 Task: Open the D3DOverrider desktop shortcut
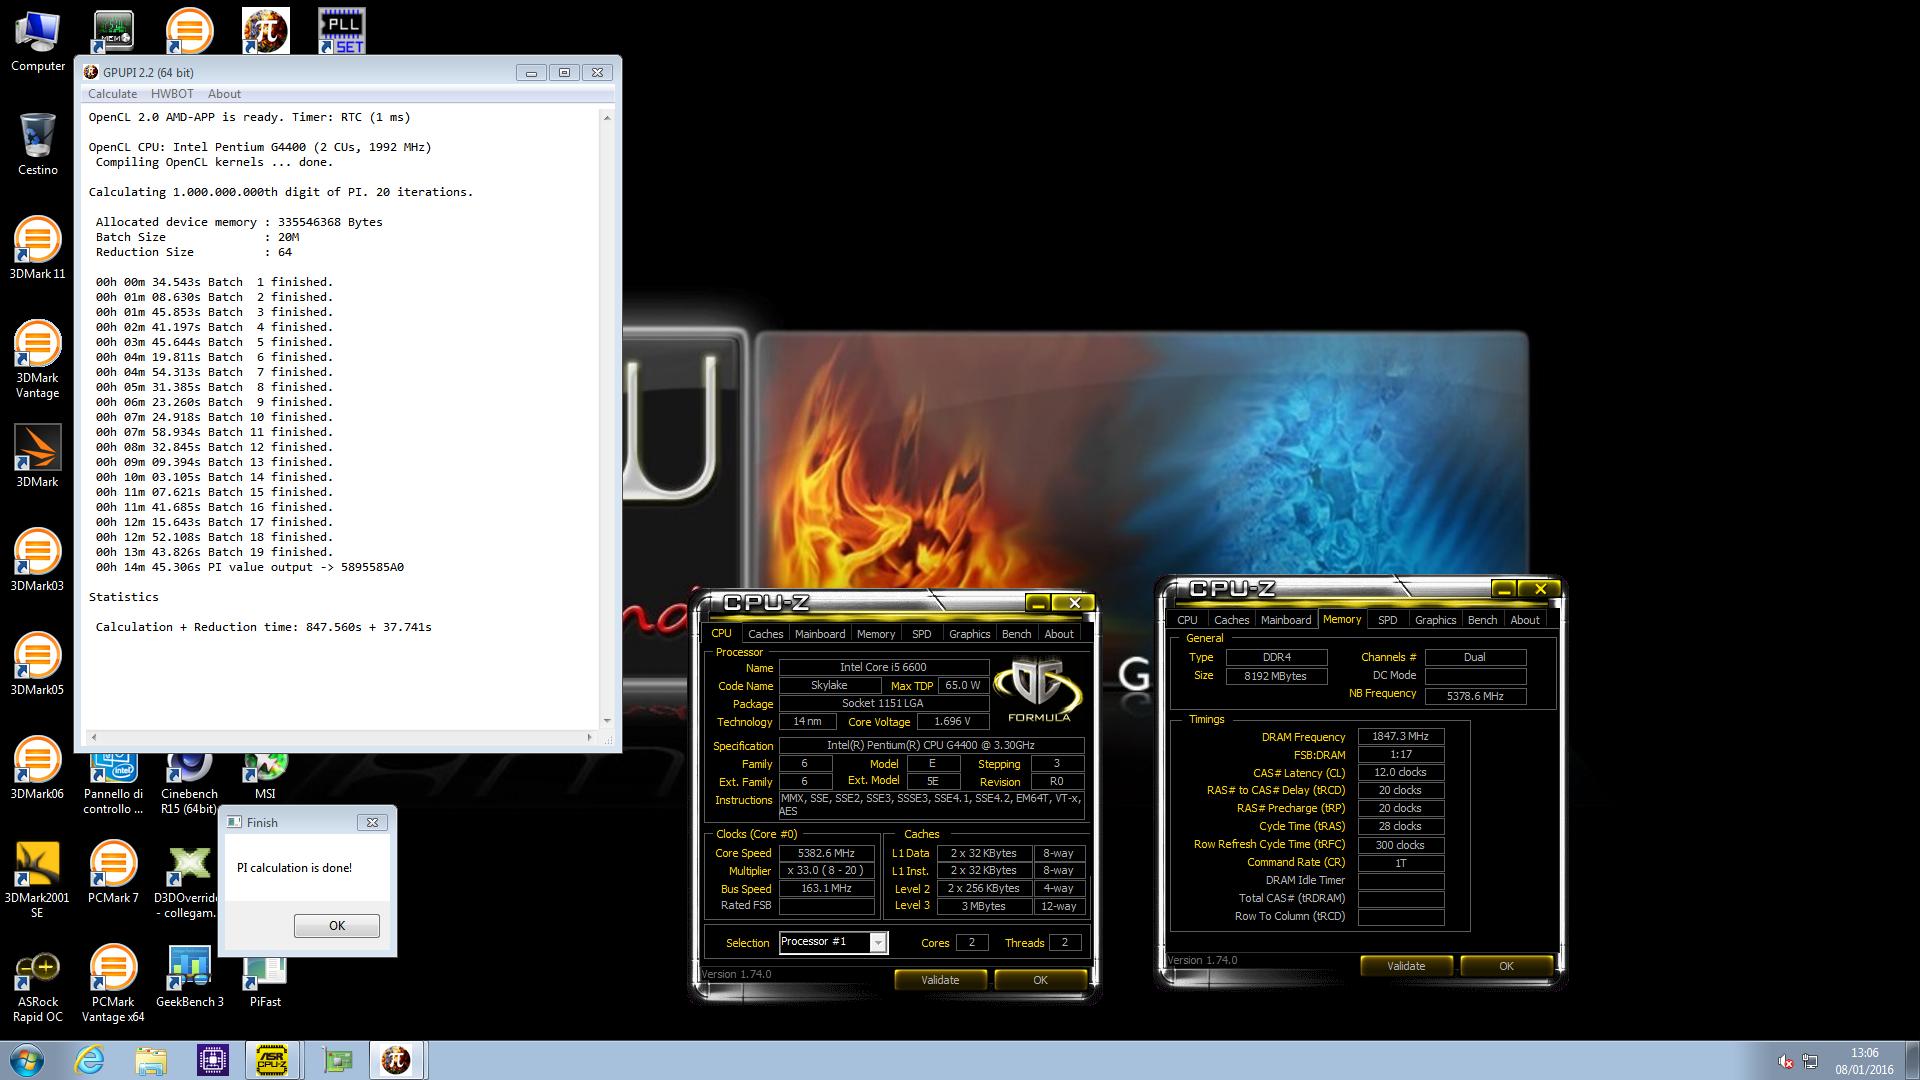point(189,879)
